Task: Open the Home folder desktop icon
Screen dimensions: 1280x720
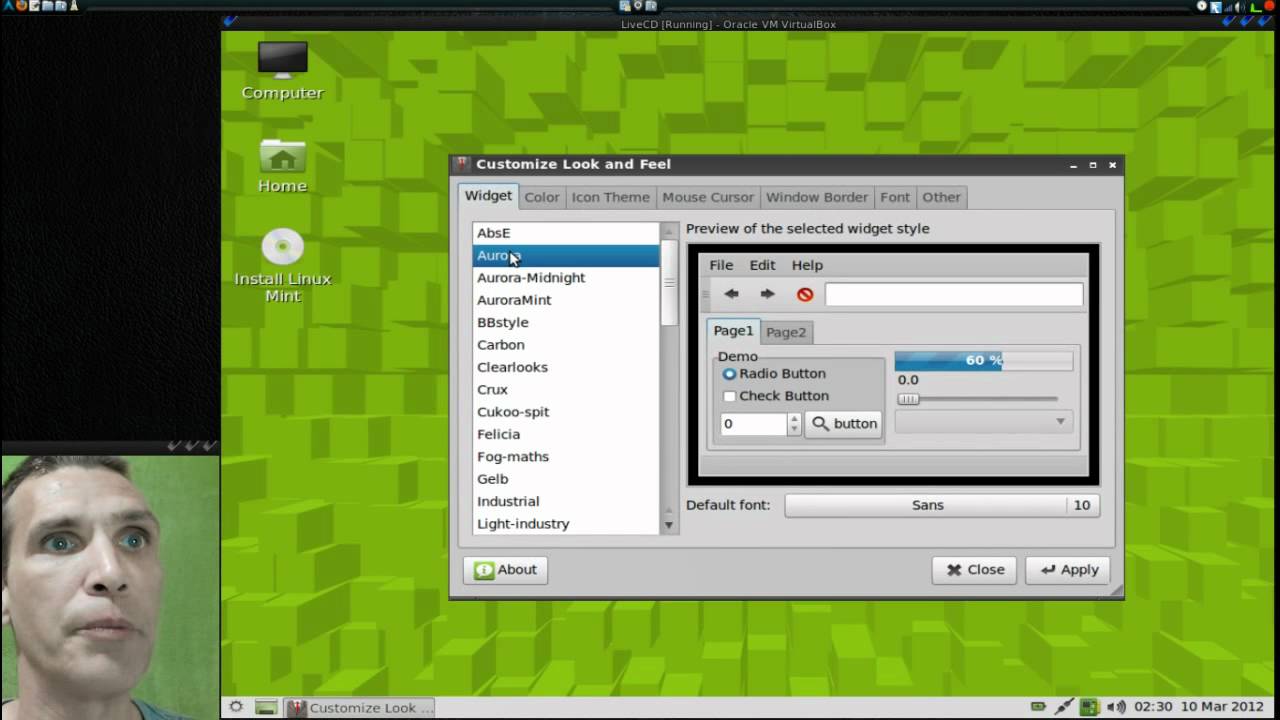Action: [282, 166]
